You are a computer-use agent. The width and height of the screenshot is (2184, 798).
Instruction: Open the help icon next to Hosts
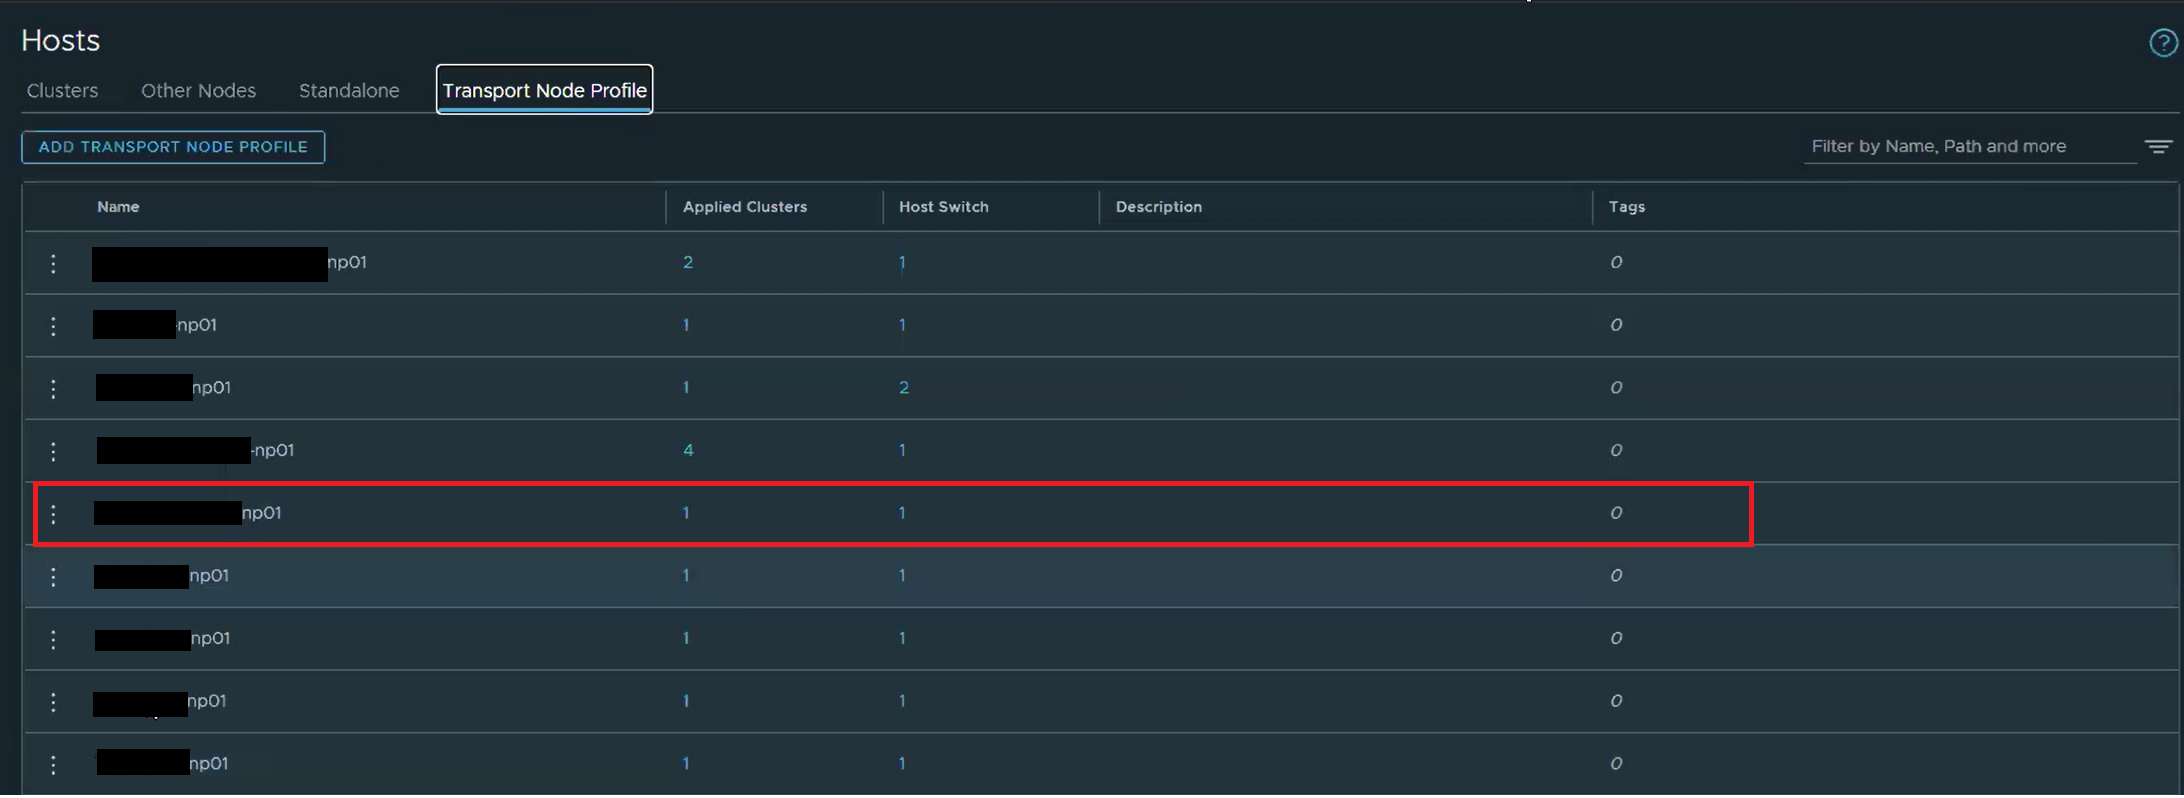(2162, 43)
